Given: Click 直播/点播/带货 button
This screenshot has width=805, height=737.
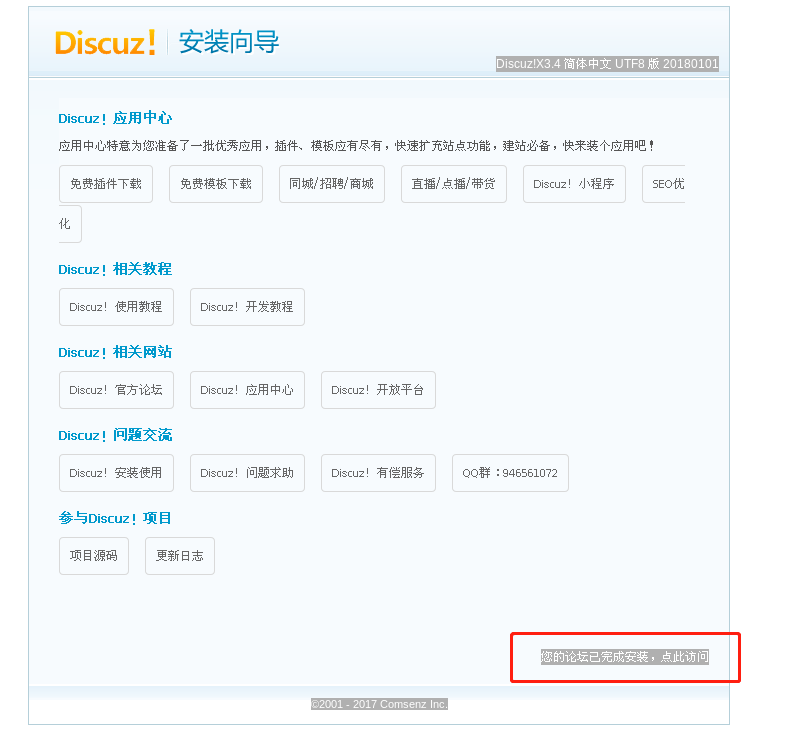Looking at the screenshot, I should point(454,184).
